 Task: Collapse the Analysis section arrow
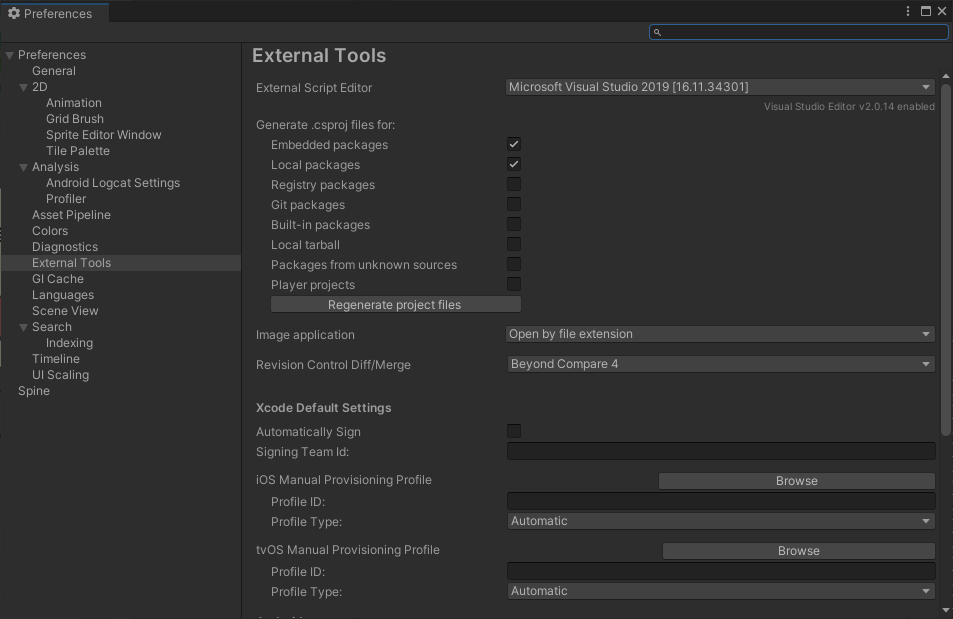(x=24, y=167)
